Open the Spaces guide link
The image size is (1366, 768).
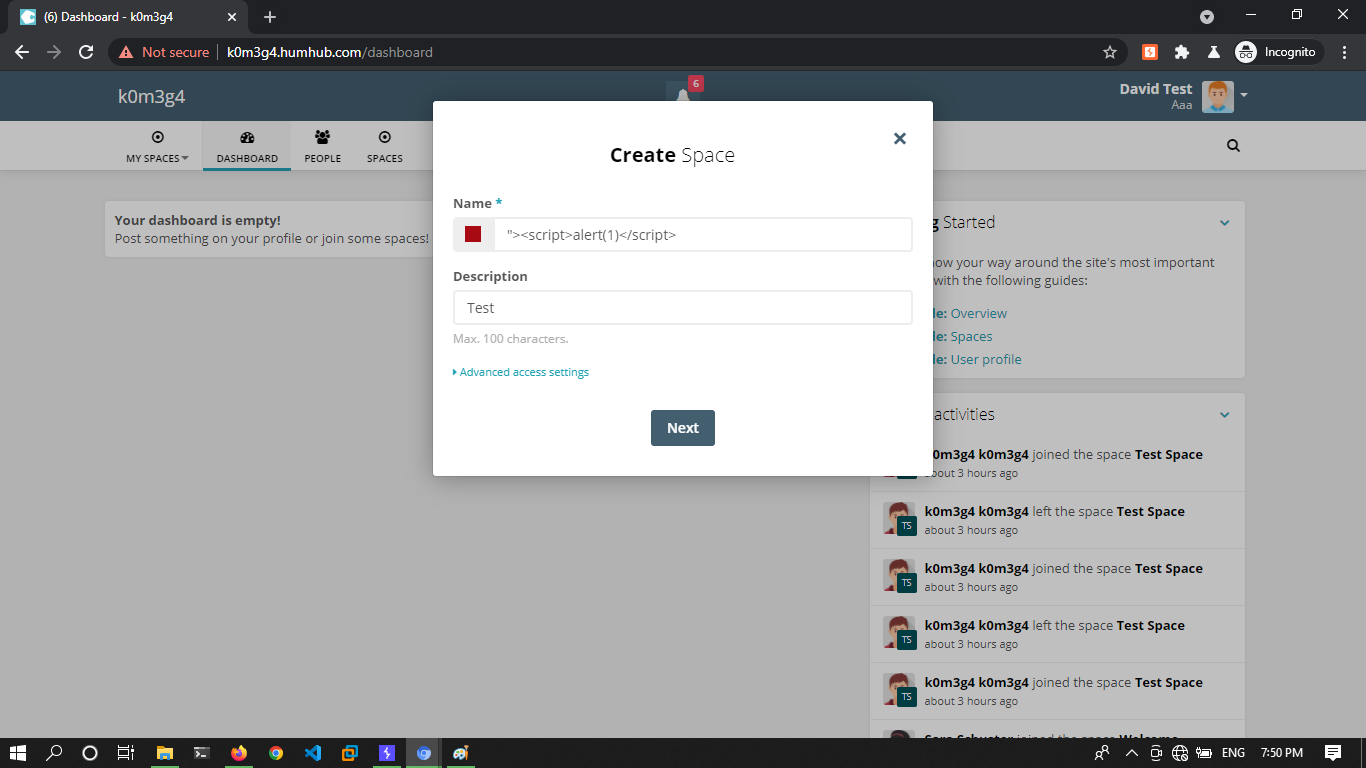971,336
